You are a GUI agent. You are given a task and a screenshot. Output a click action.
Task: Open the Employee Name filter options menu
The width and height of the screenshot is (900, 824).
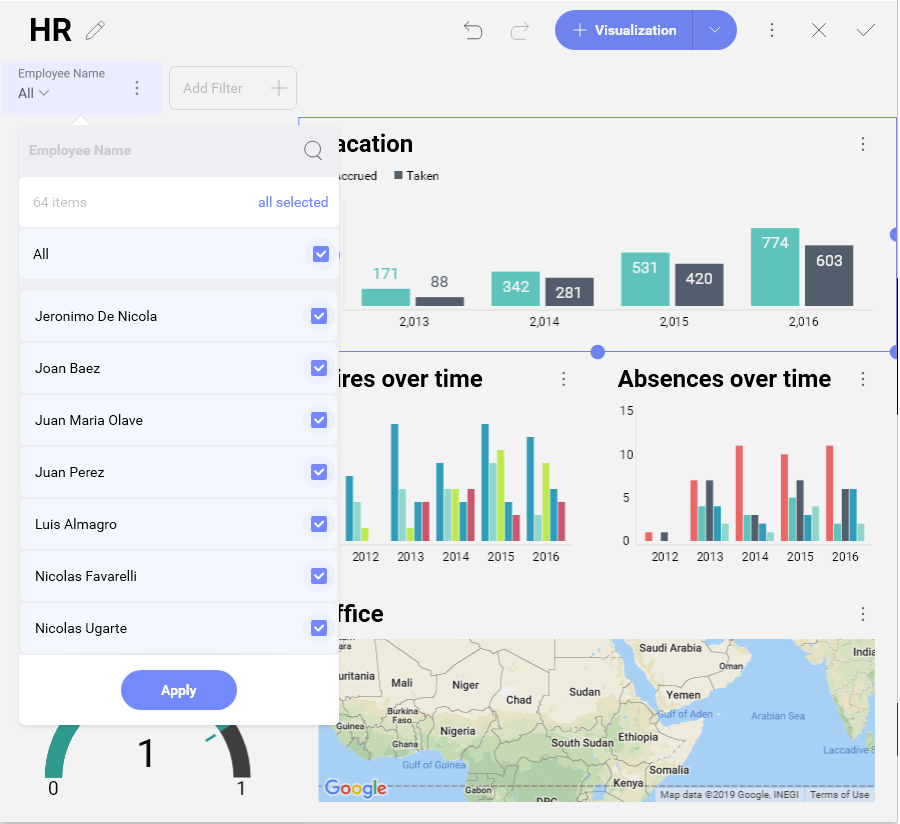coord(137,89)
